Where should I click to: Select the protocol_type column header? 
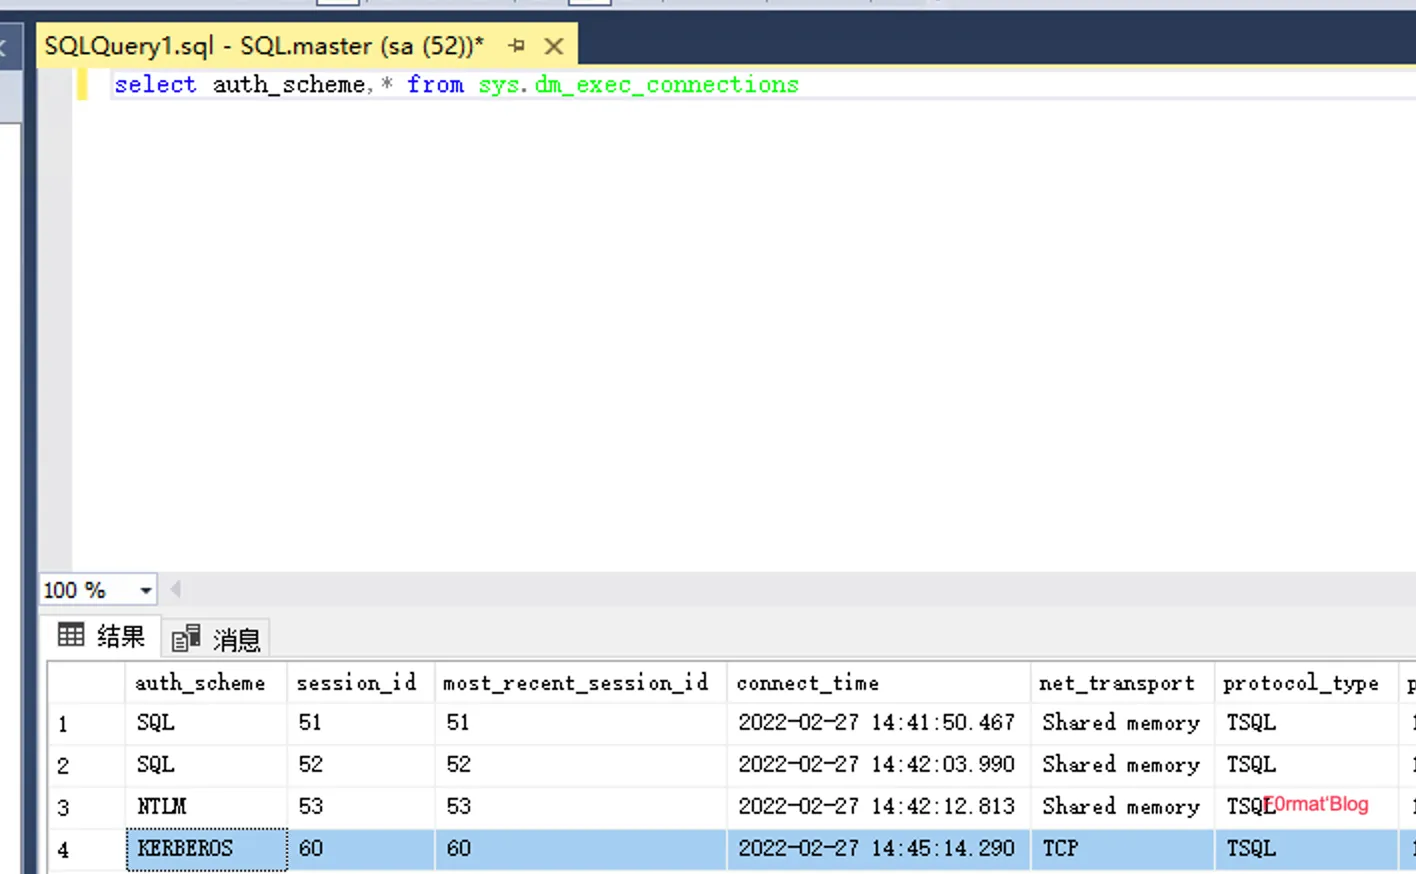(1300, 683)
